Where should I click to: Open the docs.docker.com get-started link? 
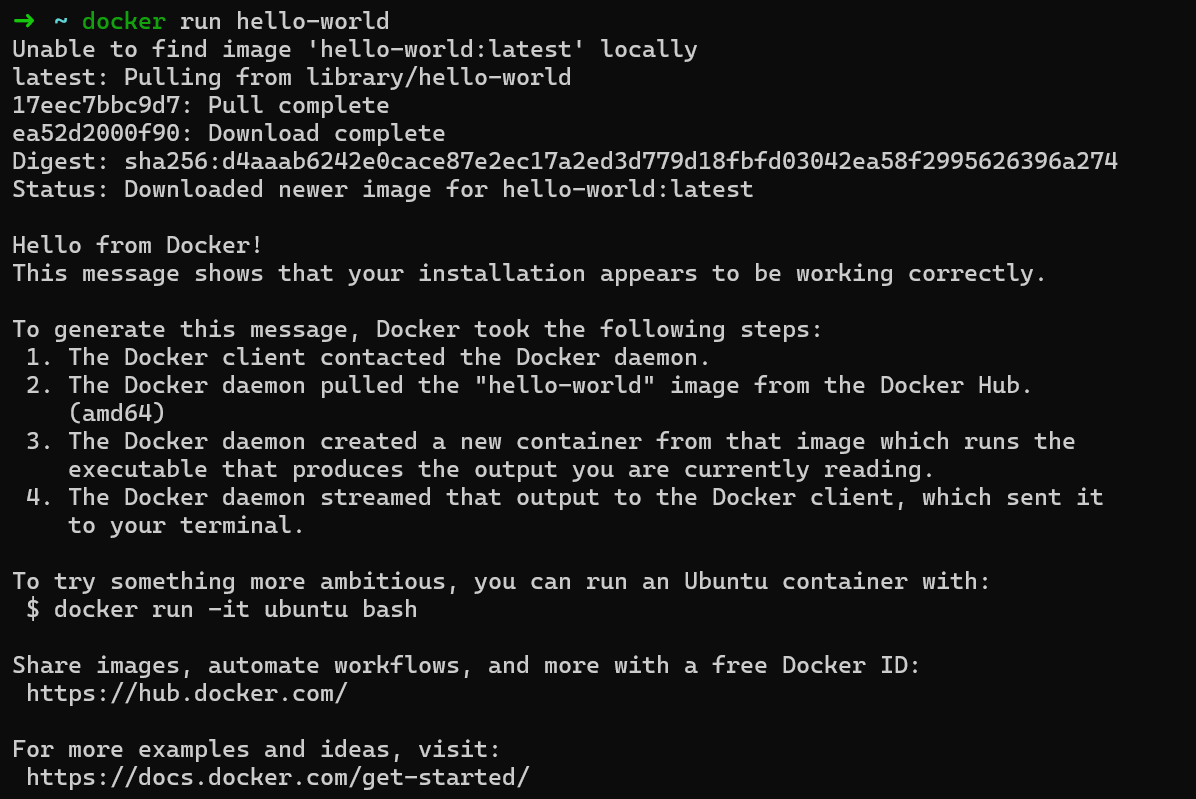[277, 777]
